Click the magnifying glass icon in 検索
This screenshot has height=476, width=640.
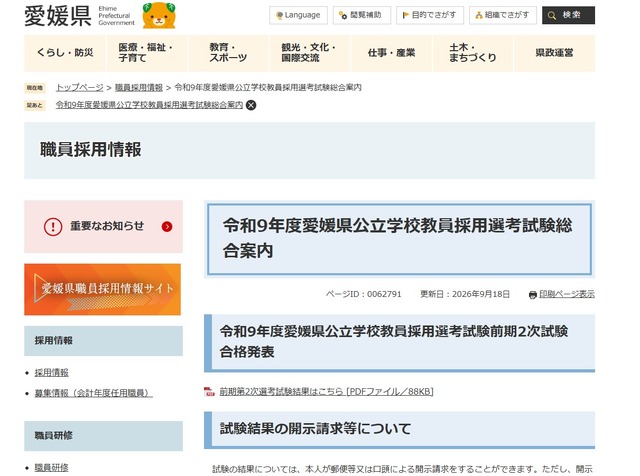(552, 16)
